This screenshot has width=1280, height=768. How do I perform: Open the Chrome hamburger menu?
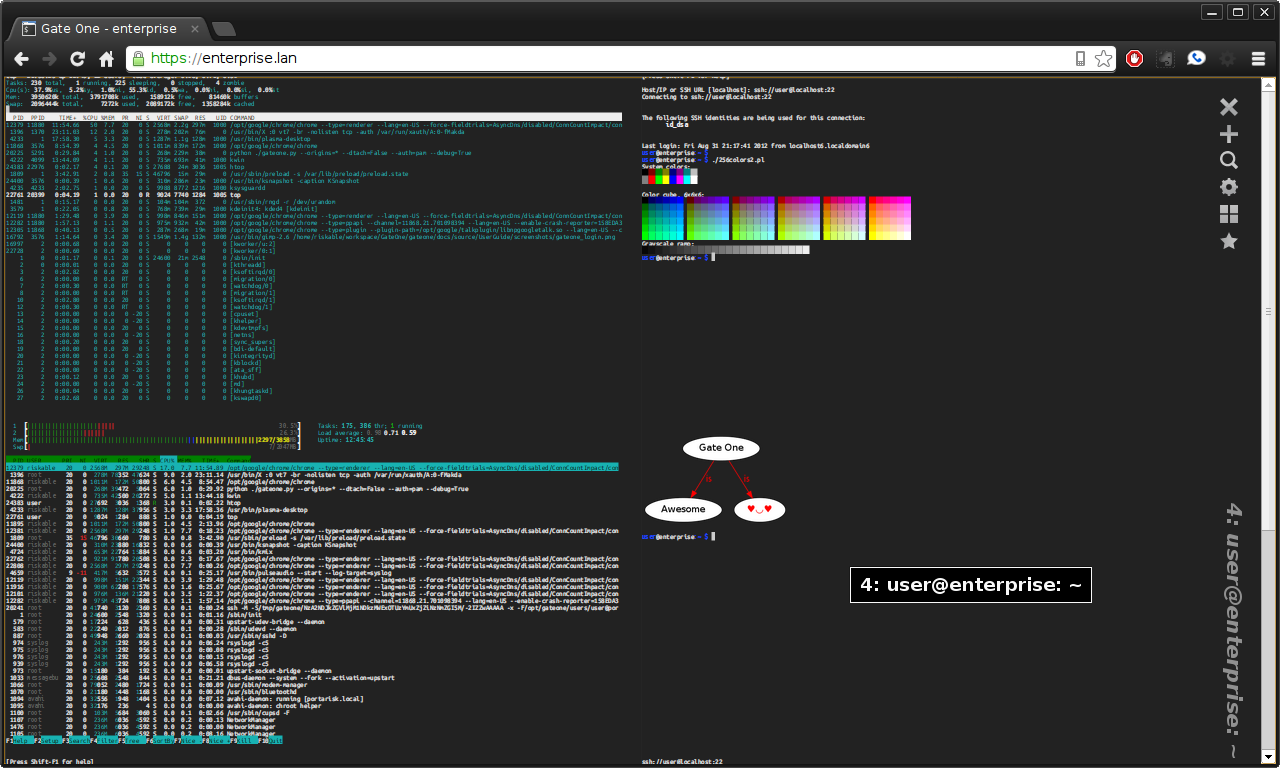(x=1258, y=58)
